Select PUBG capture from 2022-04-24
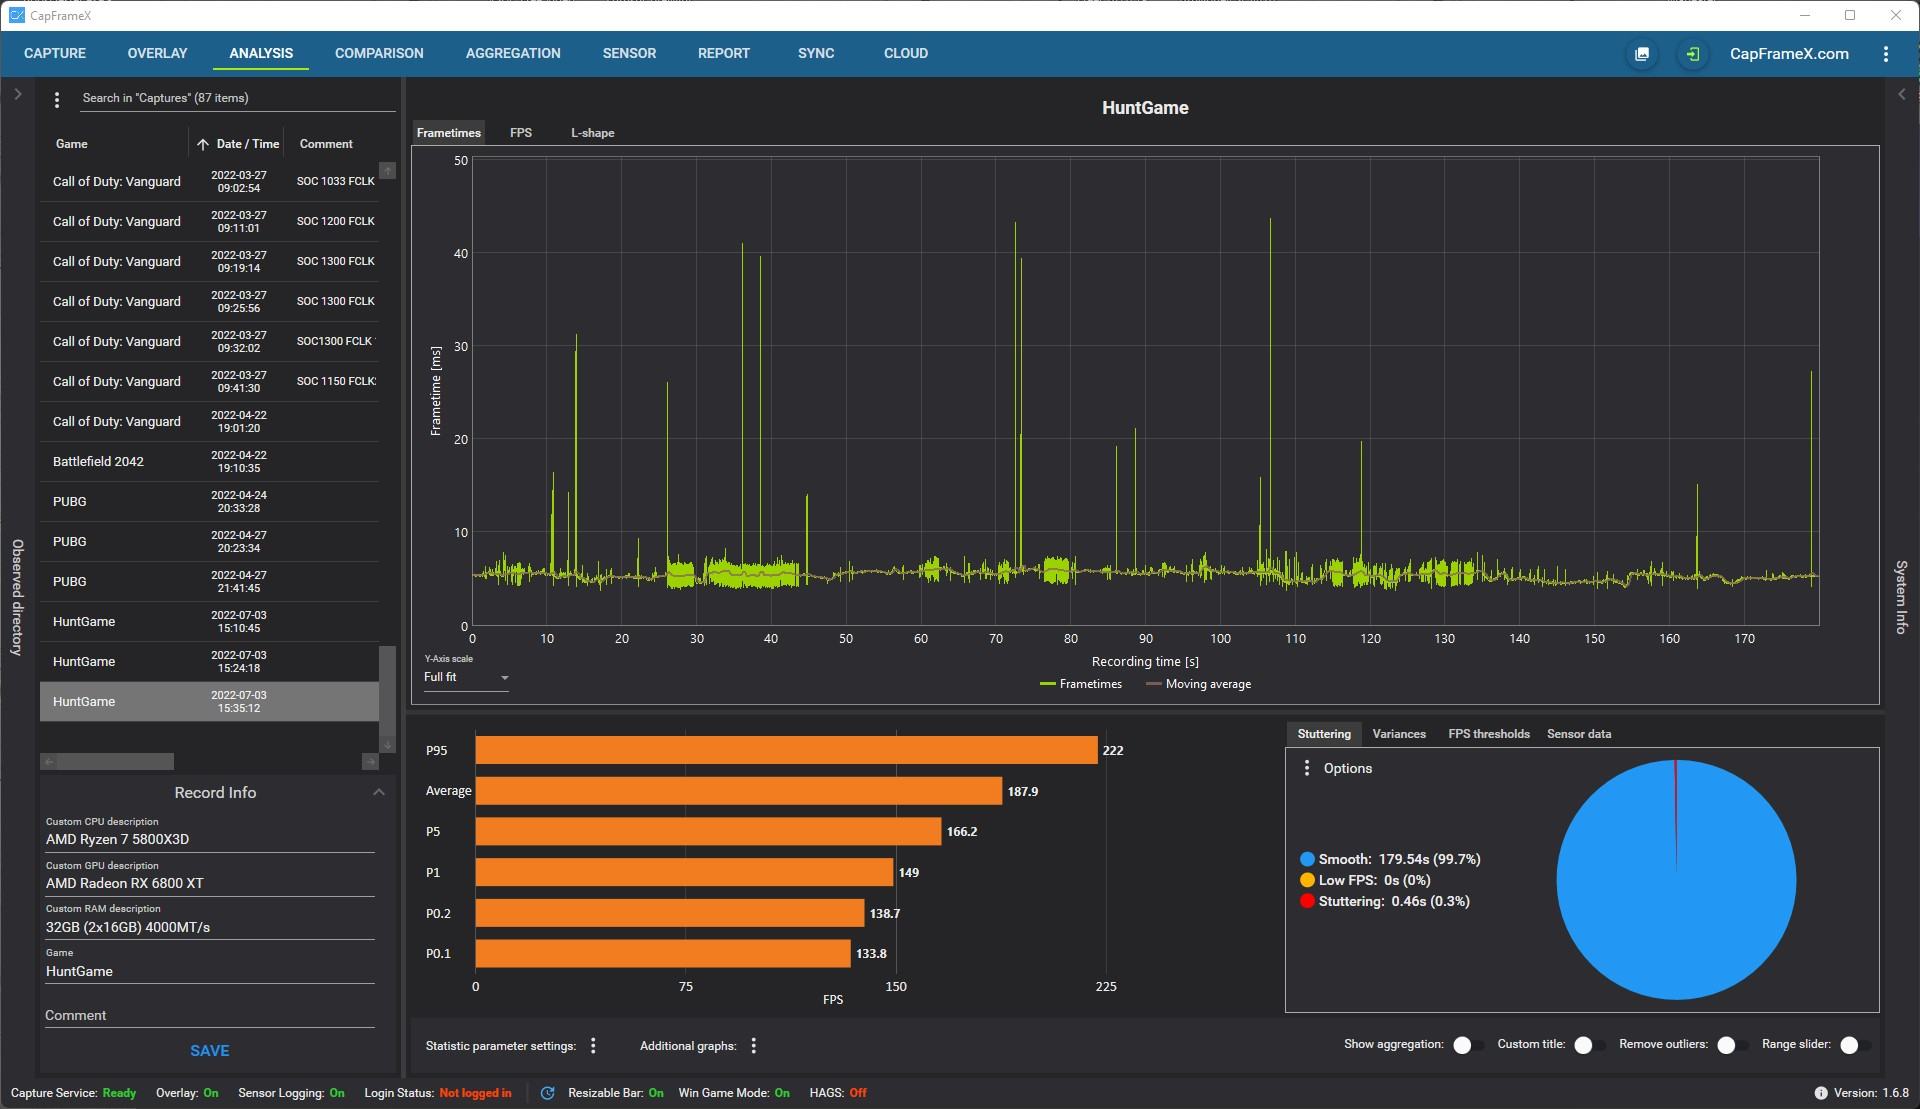 pyautogui.click(x=210, y=502)
